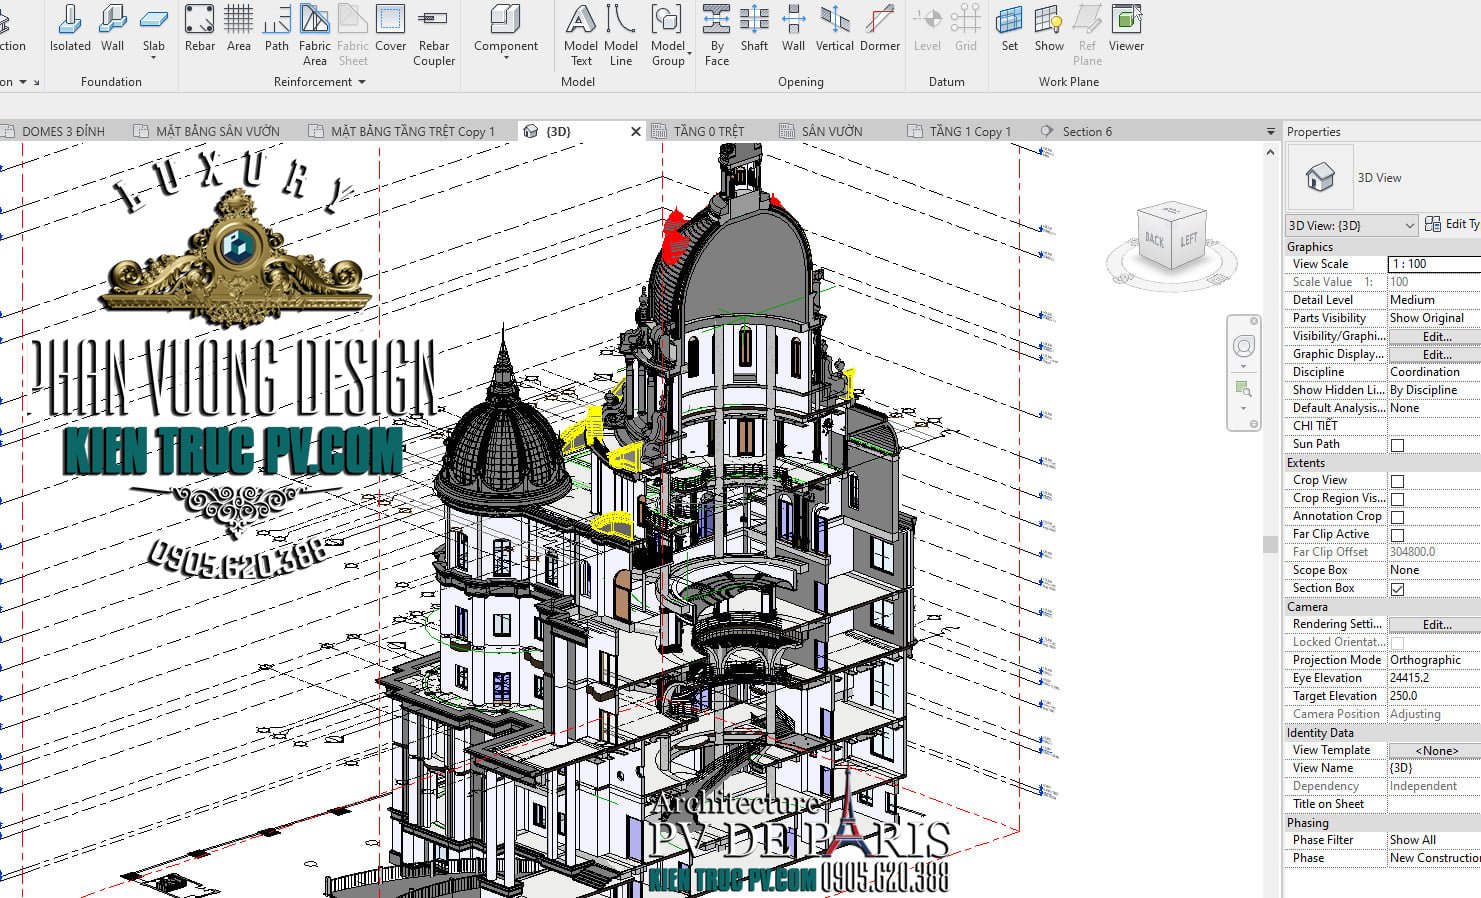
Task: Open the Scope Box None value
Action: [1434, 570]
